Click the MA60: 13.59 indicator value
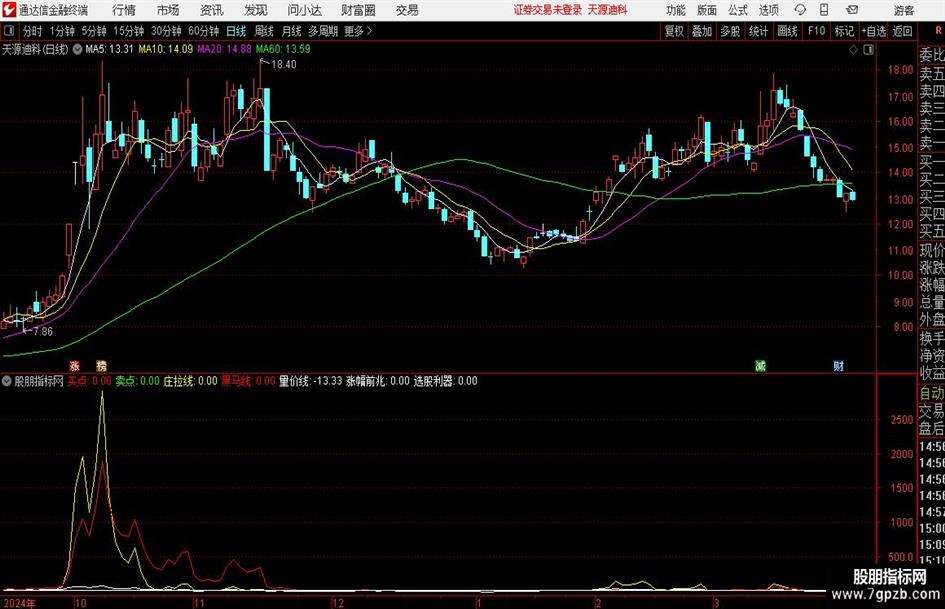This screenshot has height=609, width=945. (x=283, y=49)
